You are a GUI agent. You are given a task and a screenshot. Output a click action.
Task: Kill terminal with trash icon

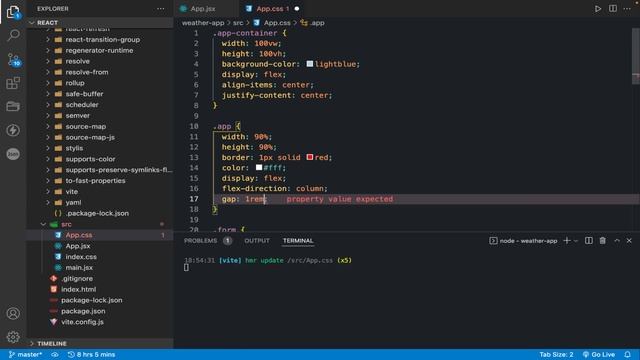pyautogui.click(x=602, y=241)
